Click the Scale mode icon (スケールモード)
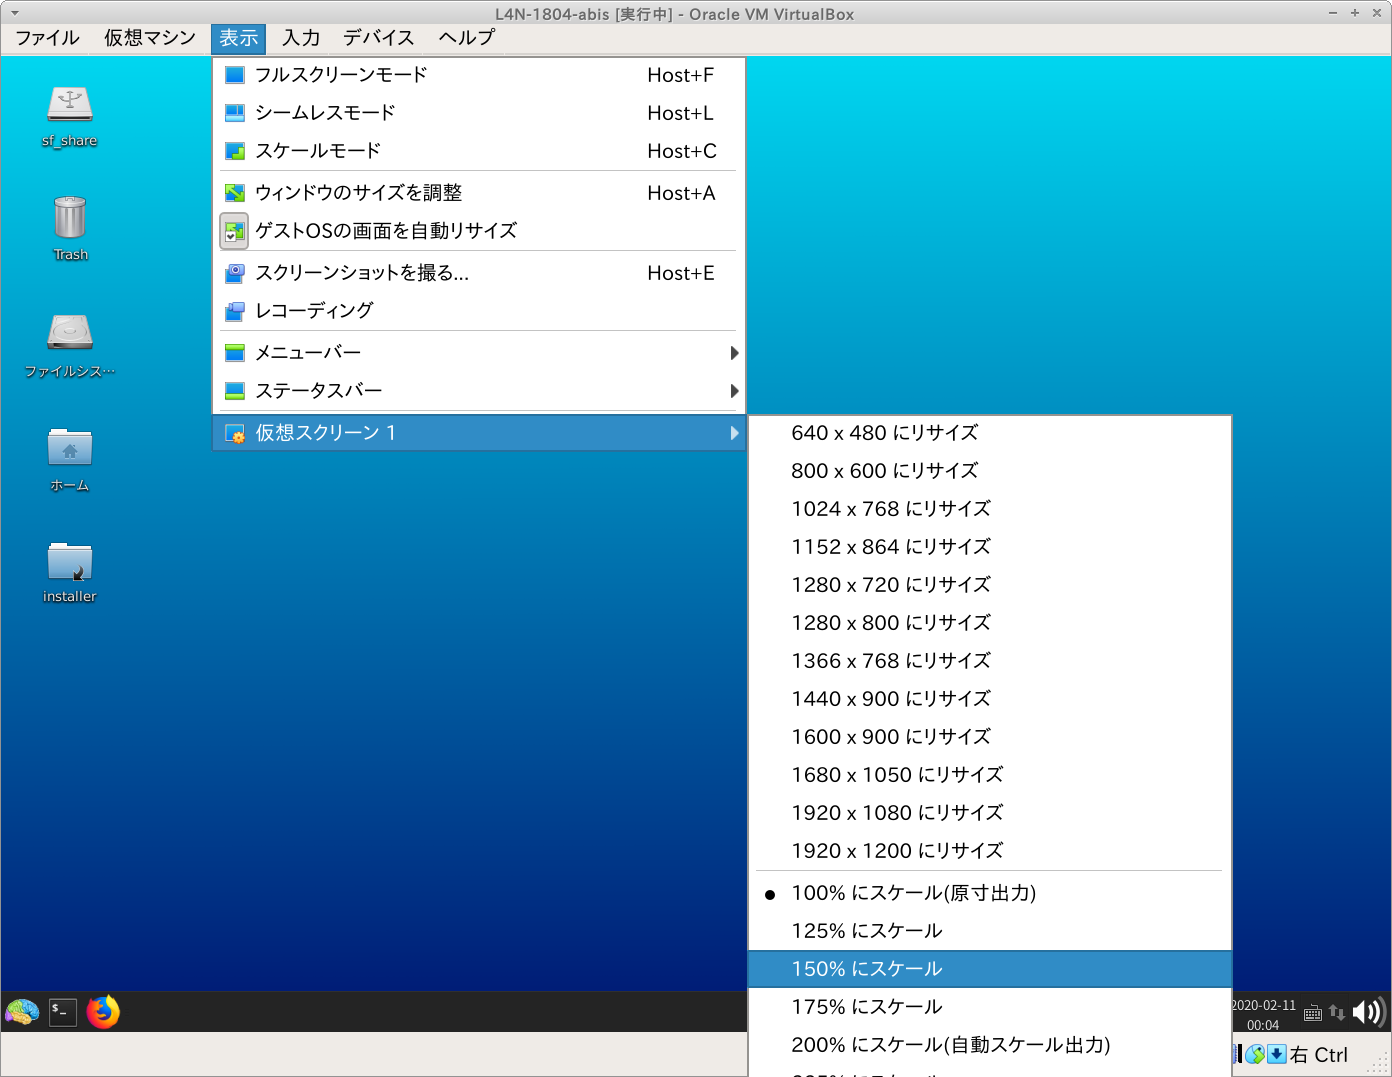Viewport: 1392px width, 1077px height. 235,151
